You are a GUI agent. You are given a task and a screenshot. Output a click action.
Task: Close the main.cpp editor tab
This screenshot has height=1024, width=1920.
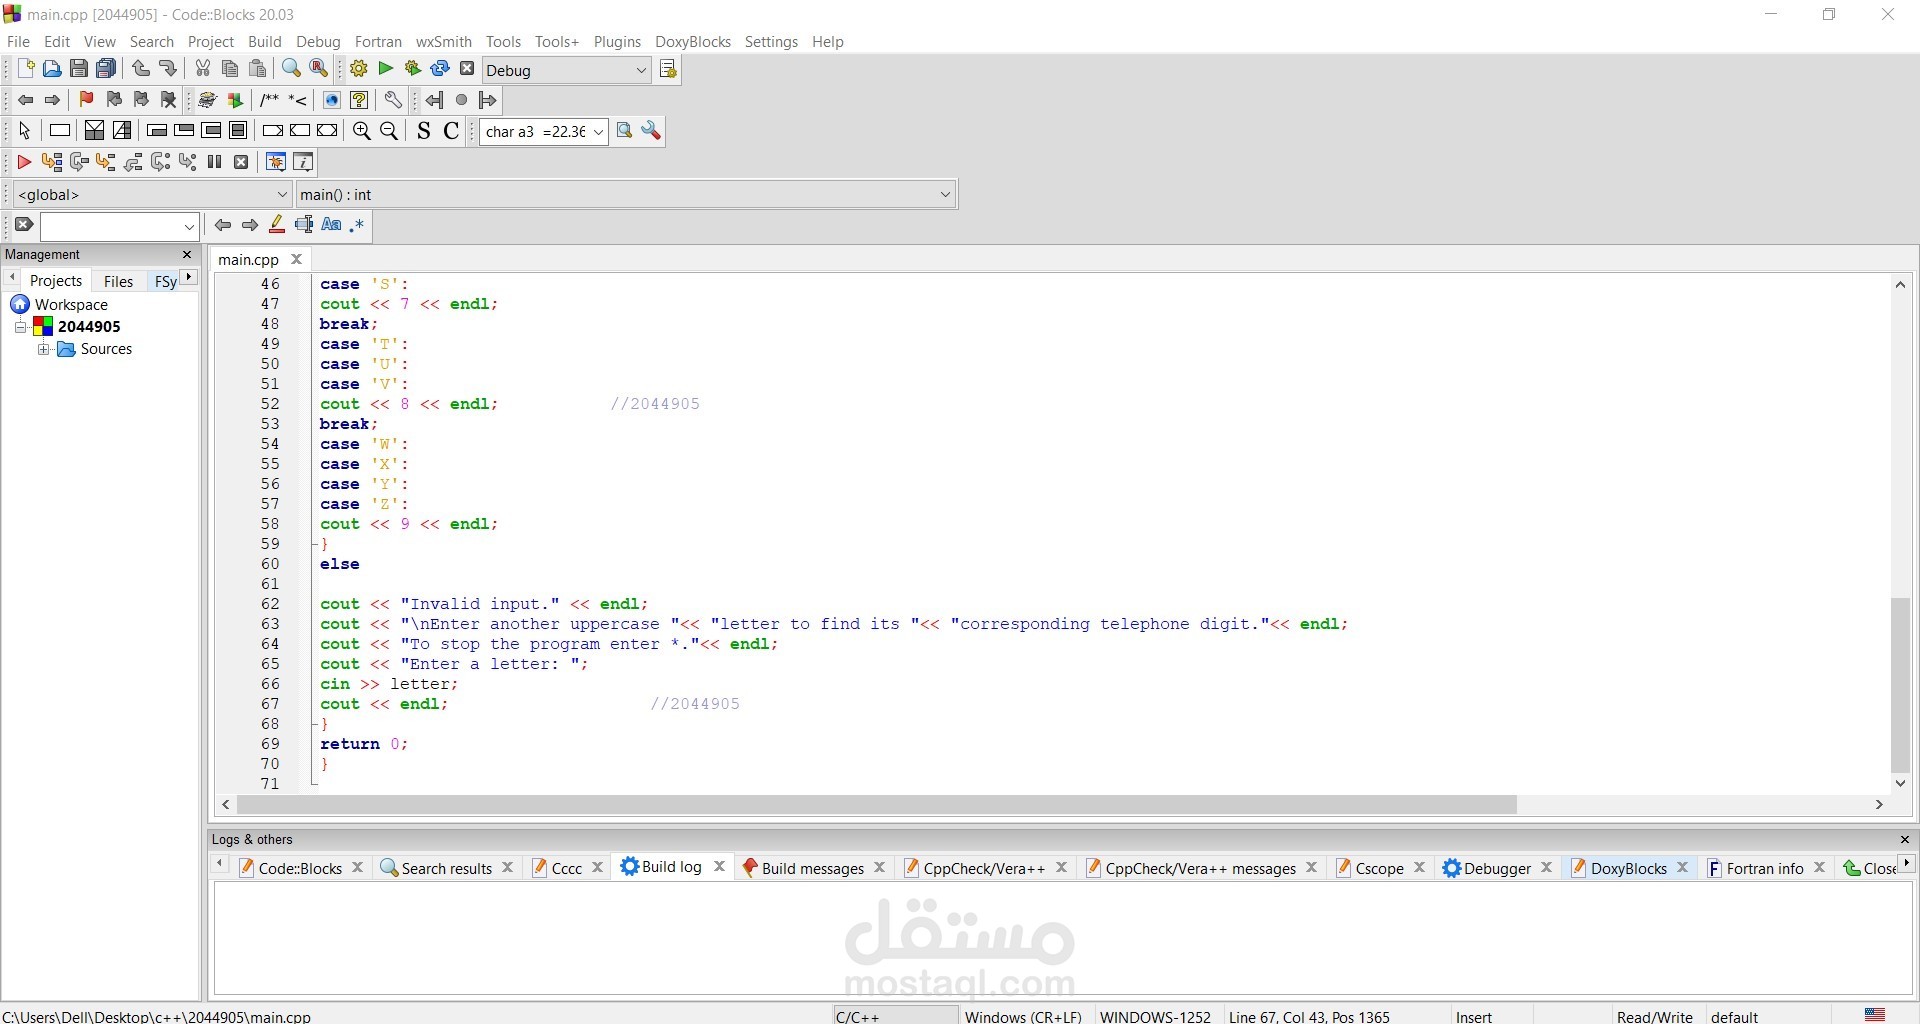tap(296, 259)
